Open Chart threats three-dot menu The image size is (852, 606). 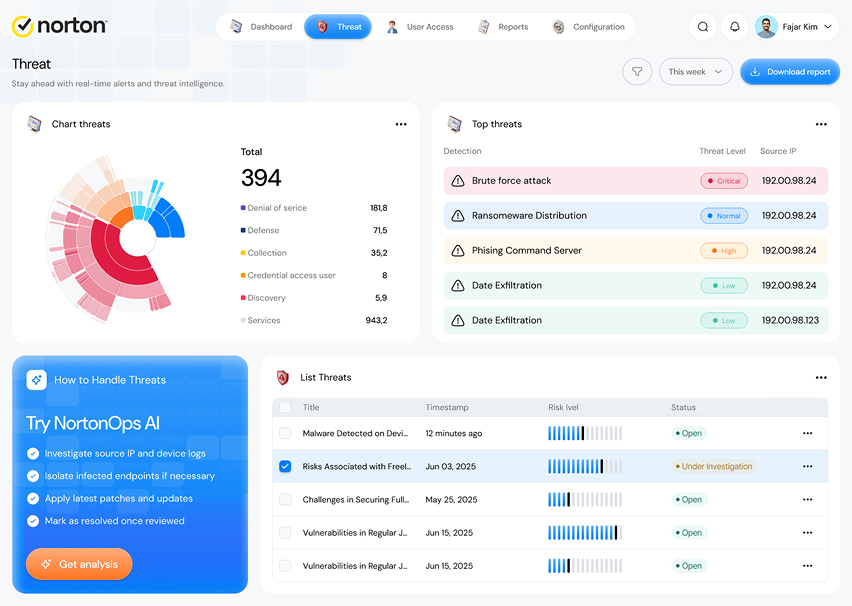point(401,124)
